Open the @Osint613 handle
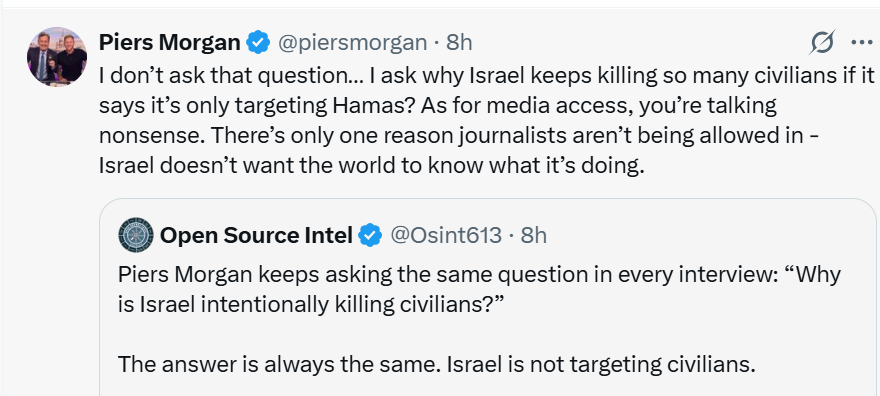The width and height of the screenshot is (880, 396). coord(446,236)
